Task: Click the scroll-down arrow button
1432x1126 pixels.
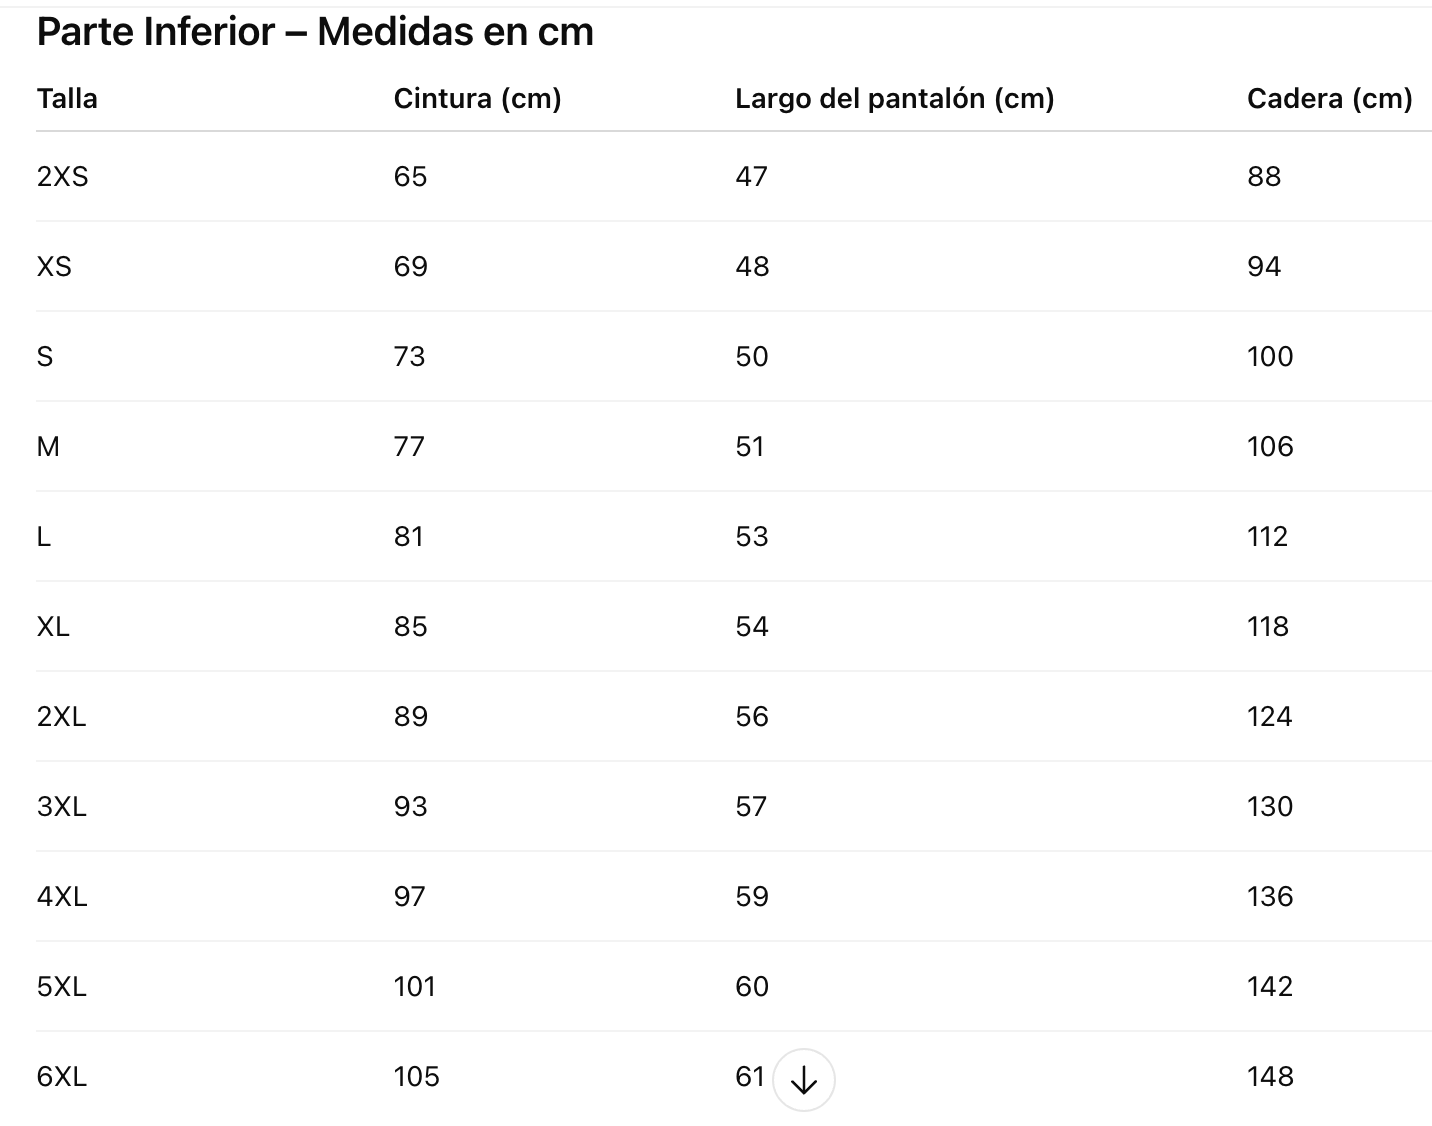Action: click(x=804, y=1080)
